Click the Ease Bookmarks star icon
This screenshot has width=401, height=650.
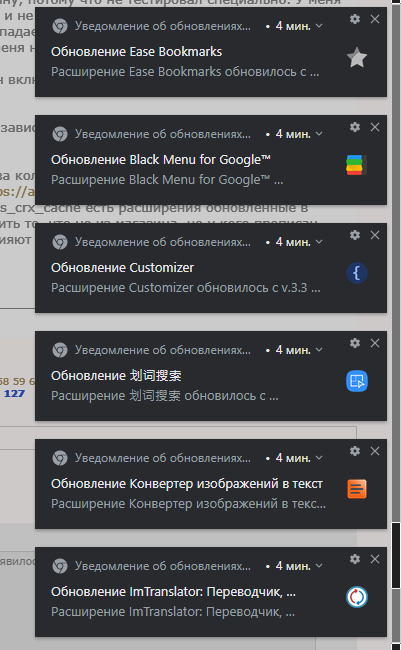[x=357, y=57]
